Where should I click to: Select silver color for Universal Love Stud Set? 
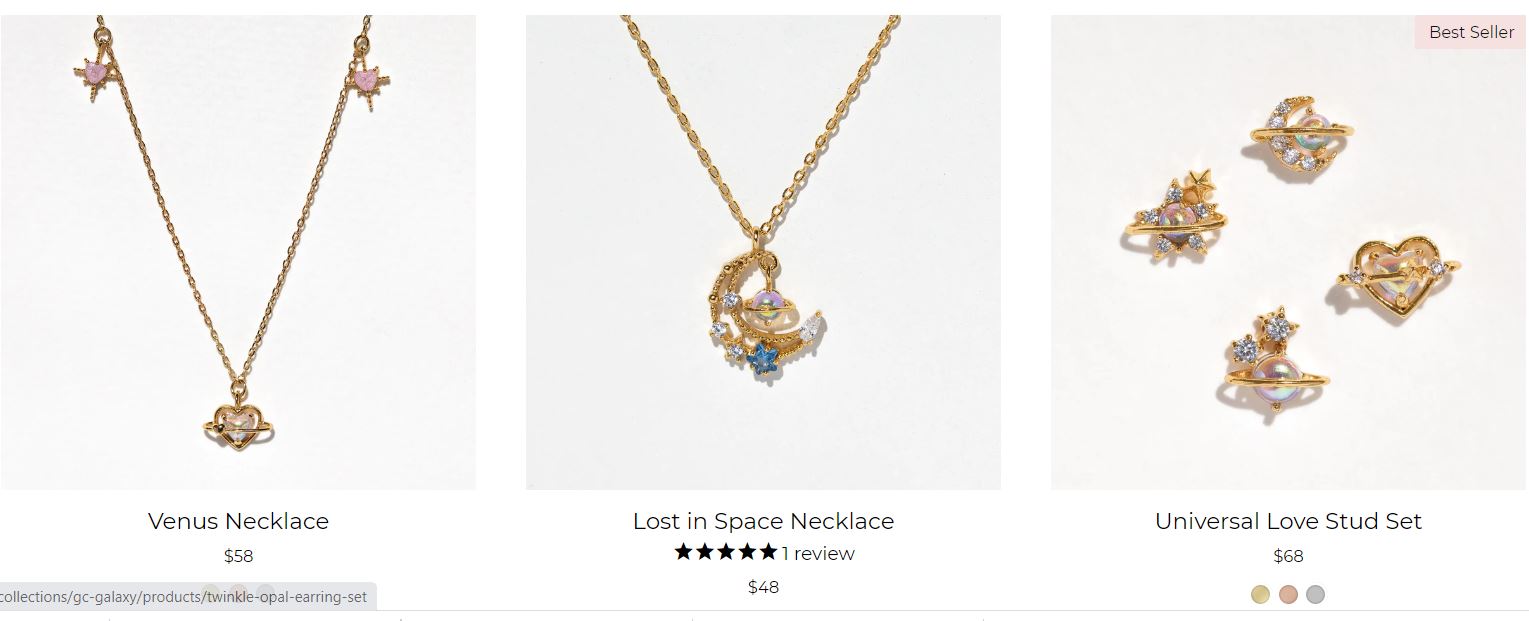click(1316, 594)
